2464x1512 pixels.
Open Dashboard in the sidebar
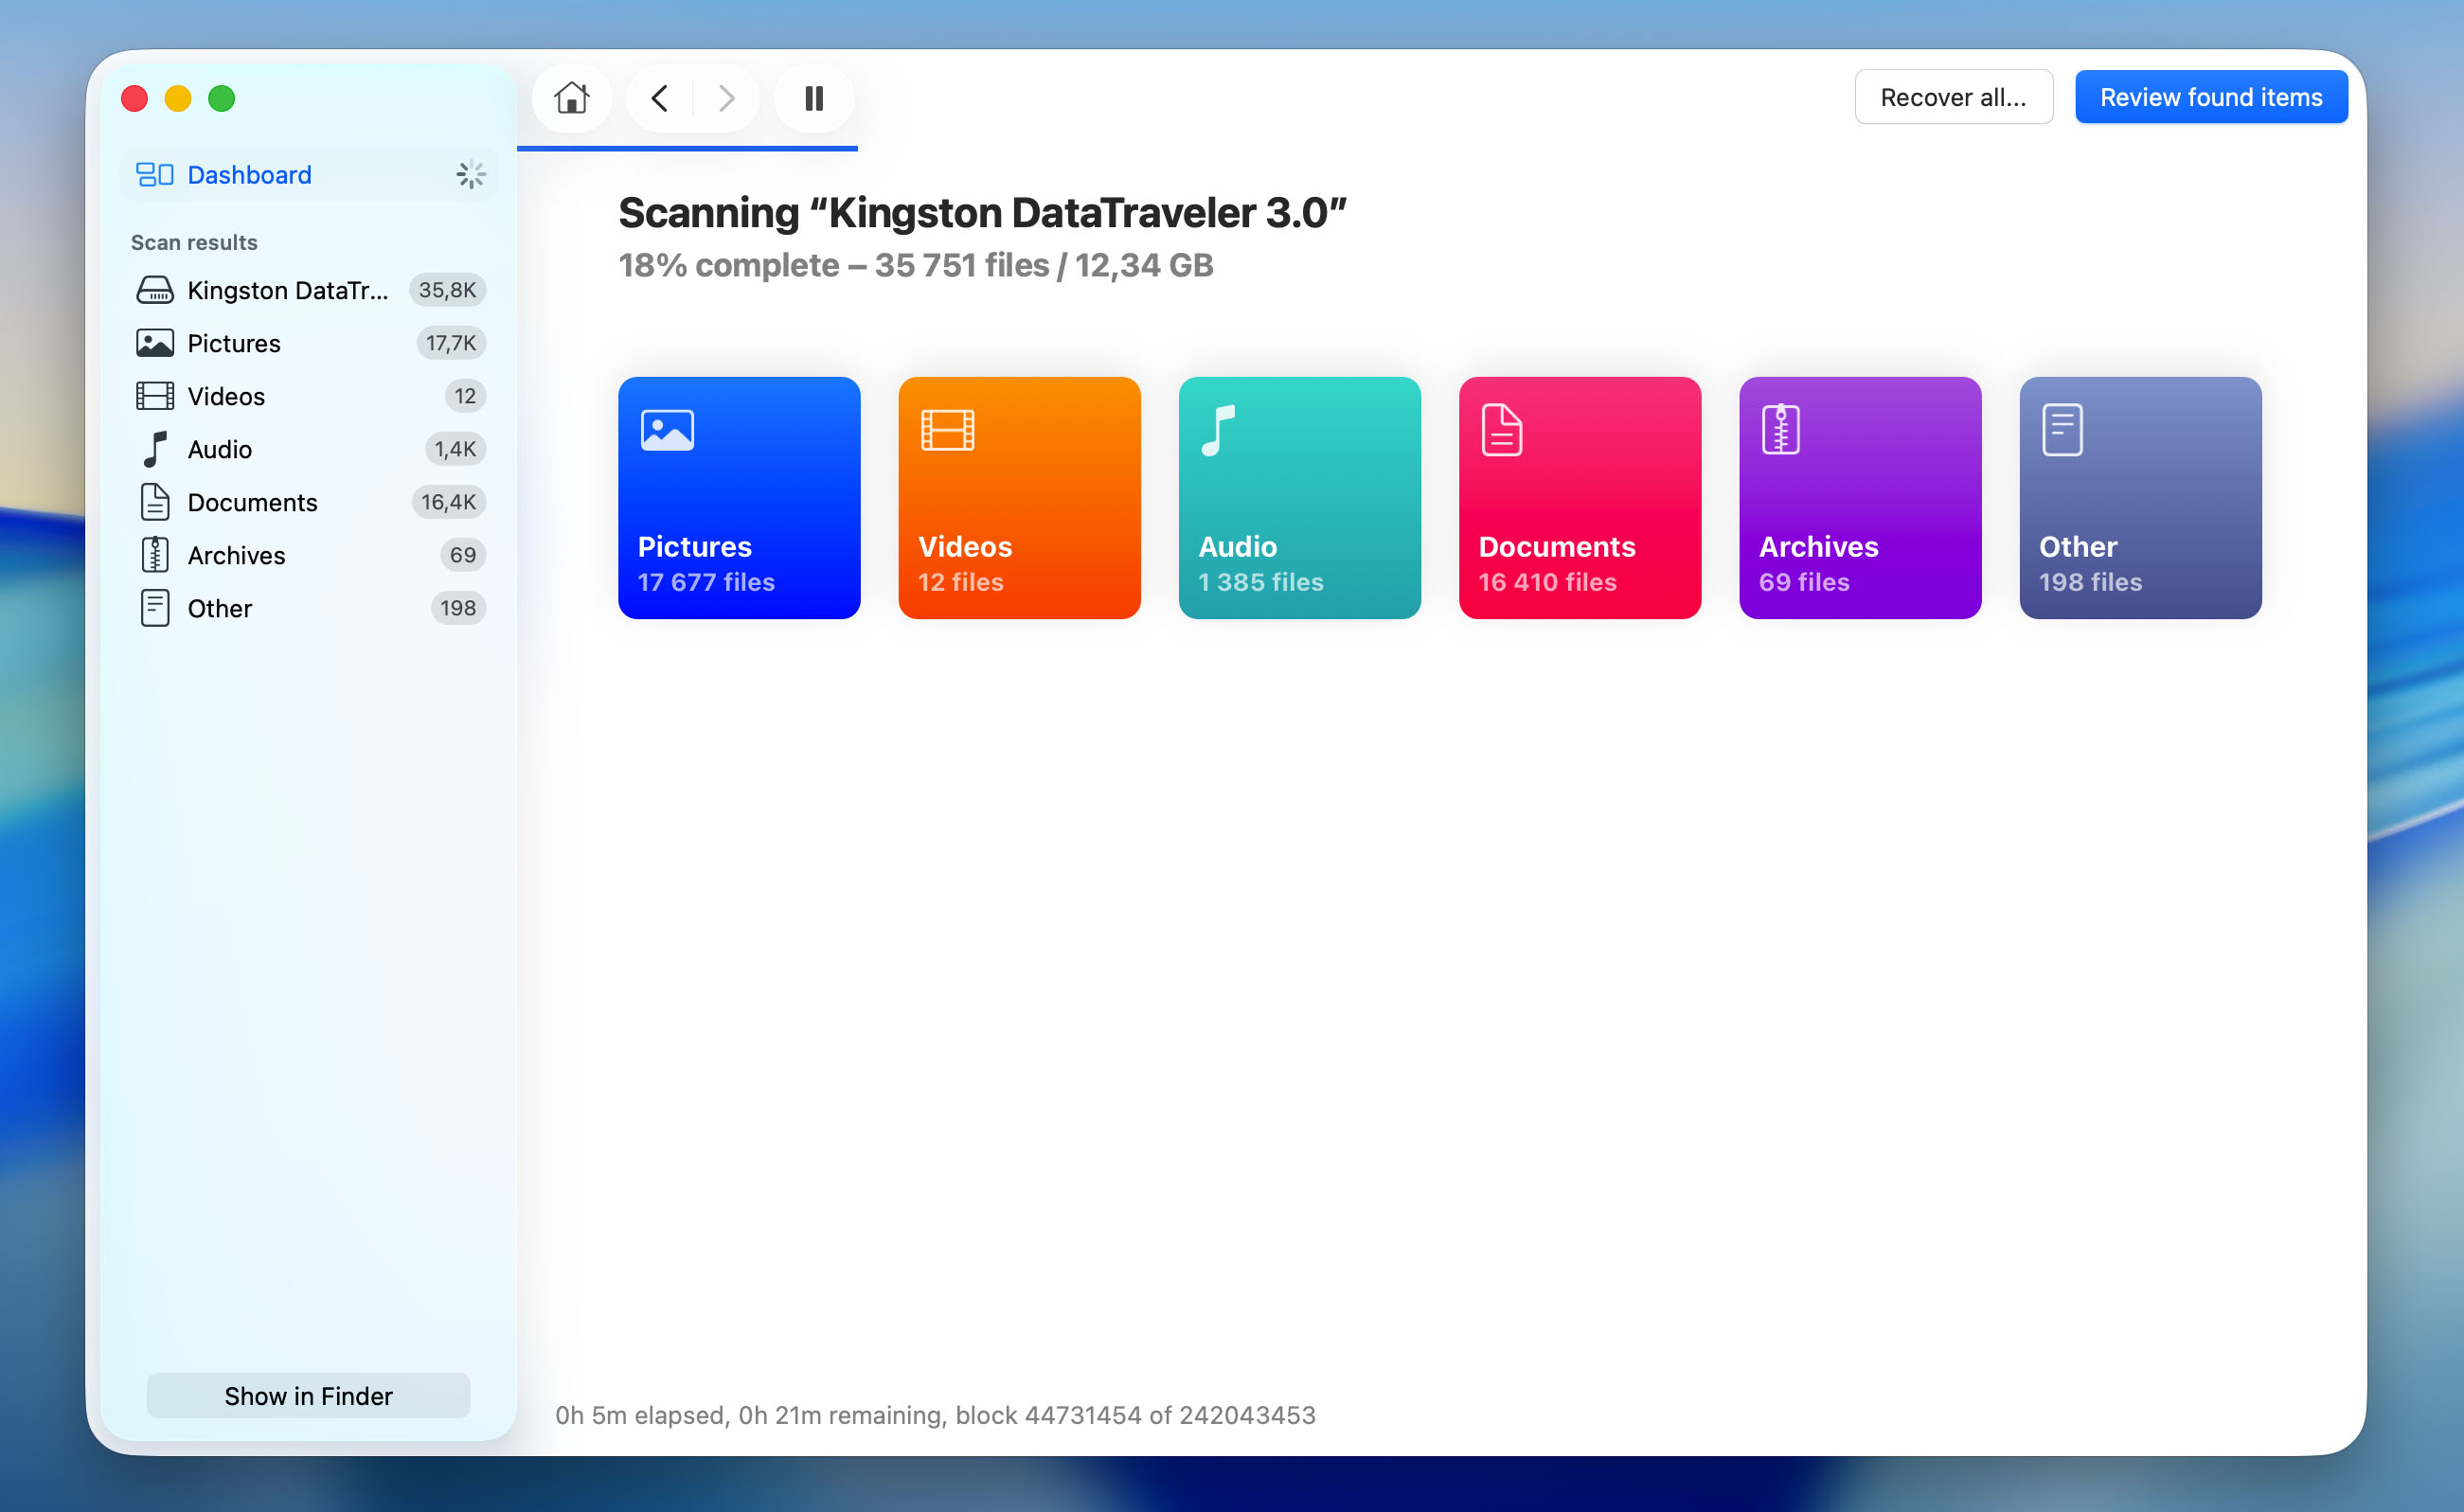click(x=308, y=175)
